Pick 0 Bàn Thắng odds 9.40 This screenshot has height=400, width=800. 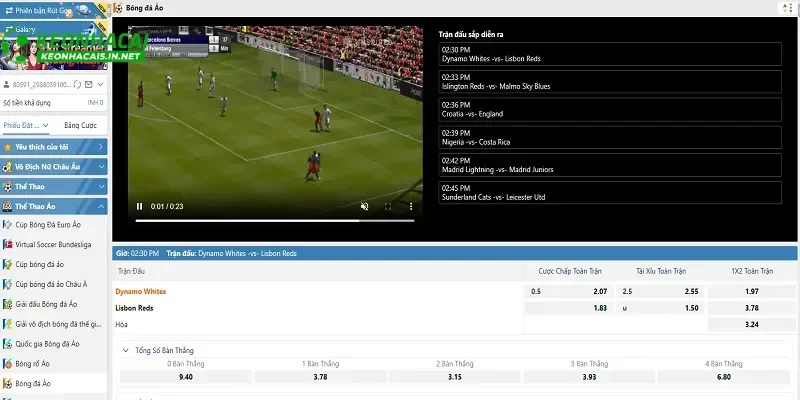(186, 377)
